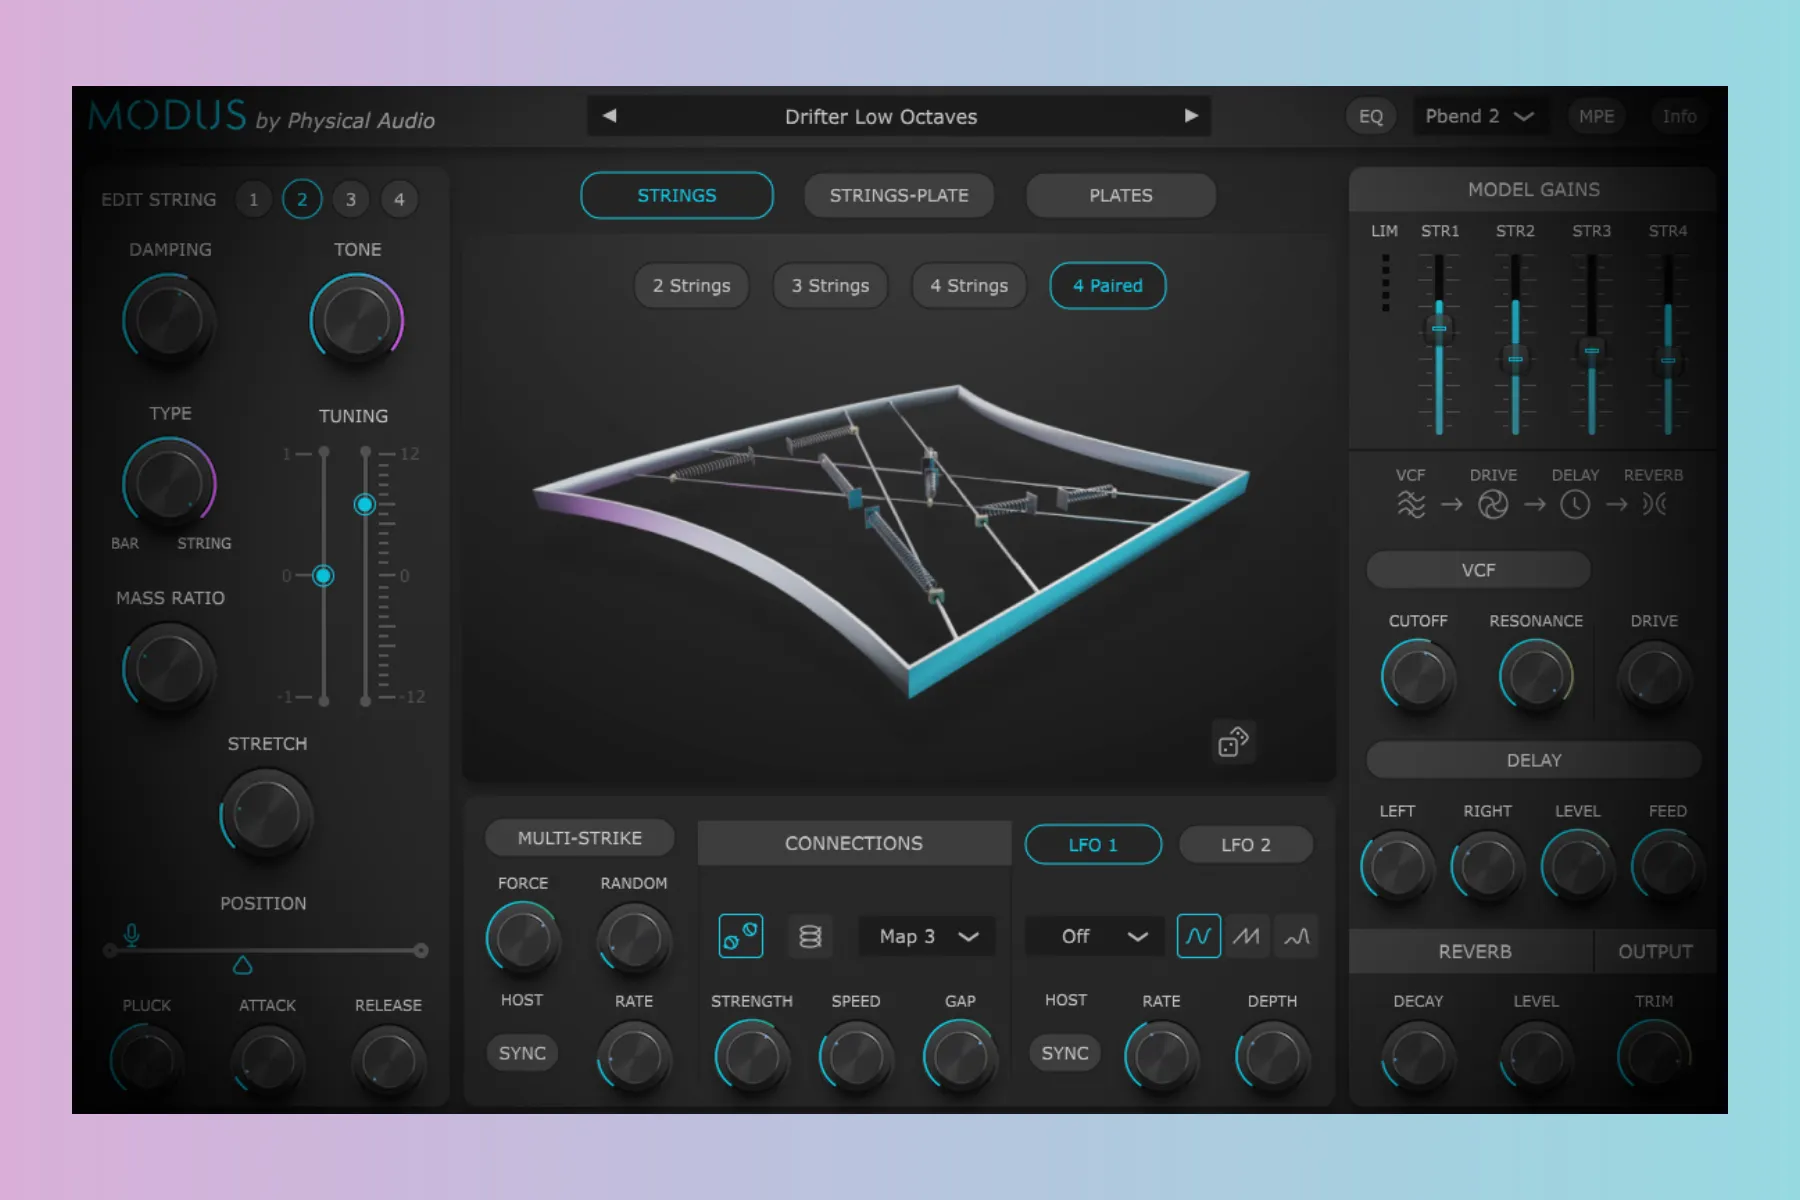Switch to the LFO 2 tab
This screenshot has height=1200, width=1800.
[1245, 845]
